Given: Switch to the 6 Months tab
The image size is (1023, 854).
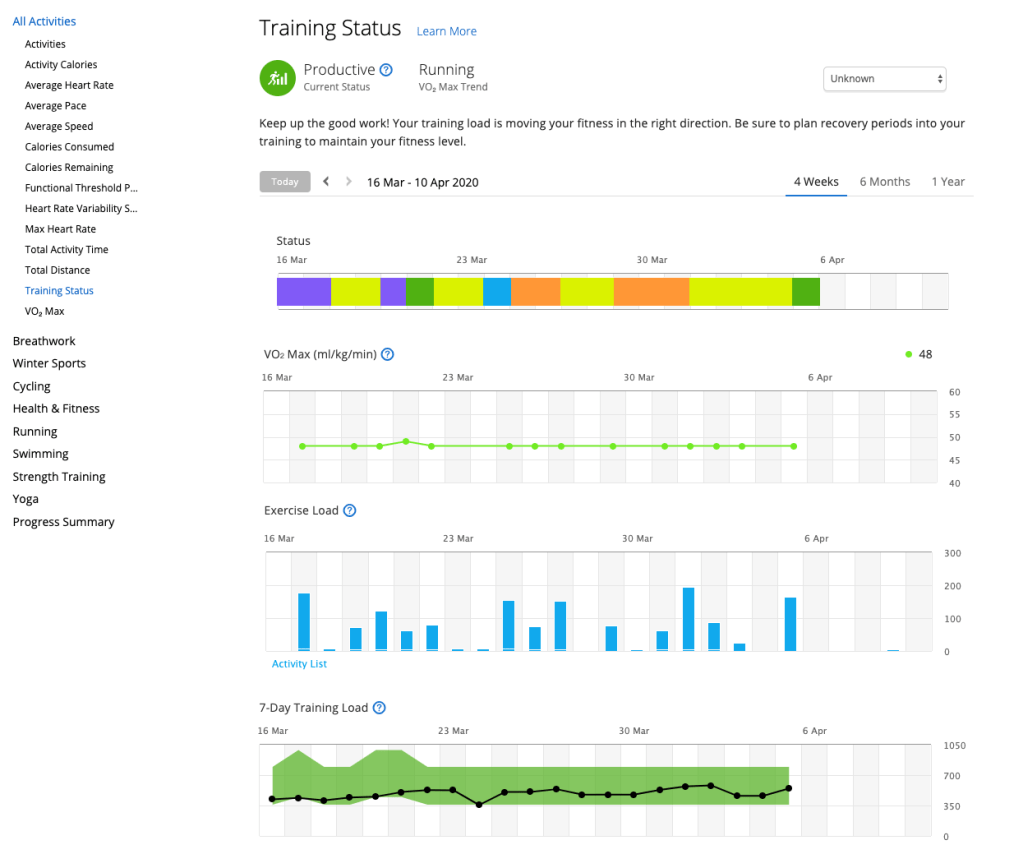Looking at the screenshot, I should (x=884, y=182).
